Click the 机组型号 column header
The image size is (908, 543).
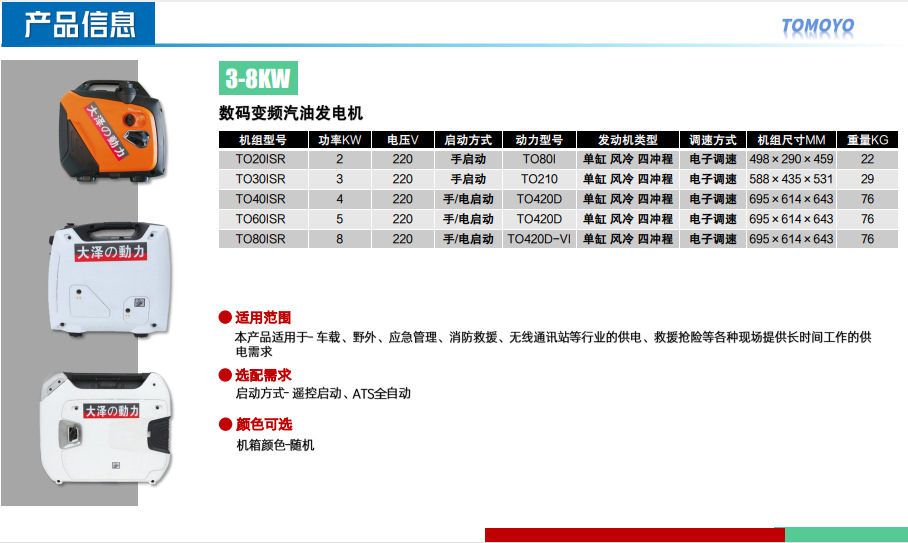coord(263,140)
